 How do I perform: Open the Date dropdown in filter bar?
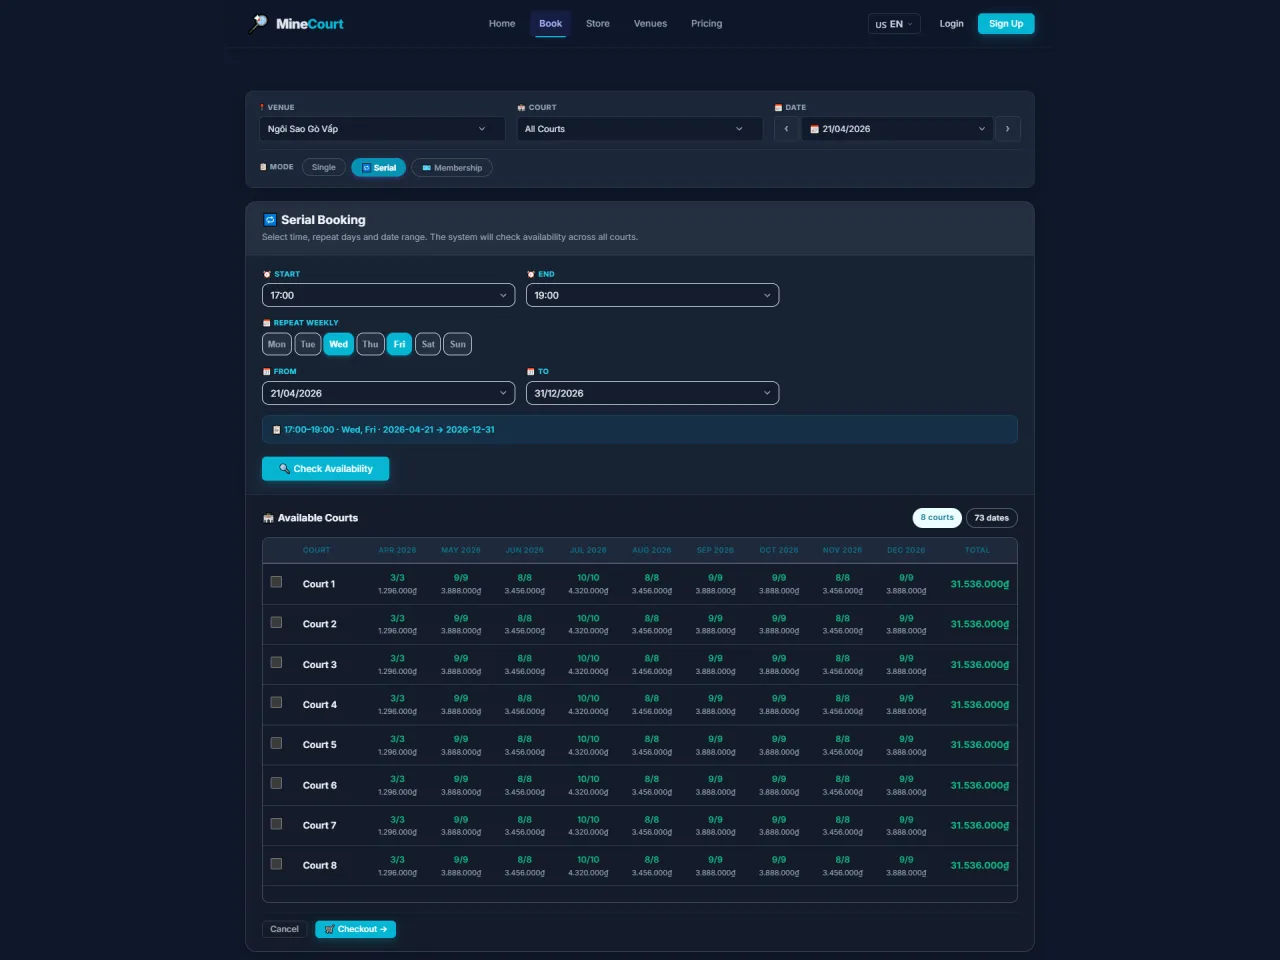pos(897,129)
